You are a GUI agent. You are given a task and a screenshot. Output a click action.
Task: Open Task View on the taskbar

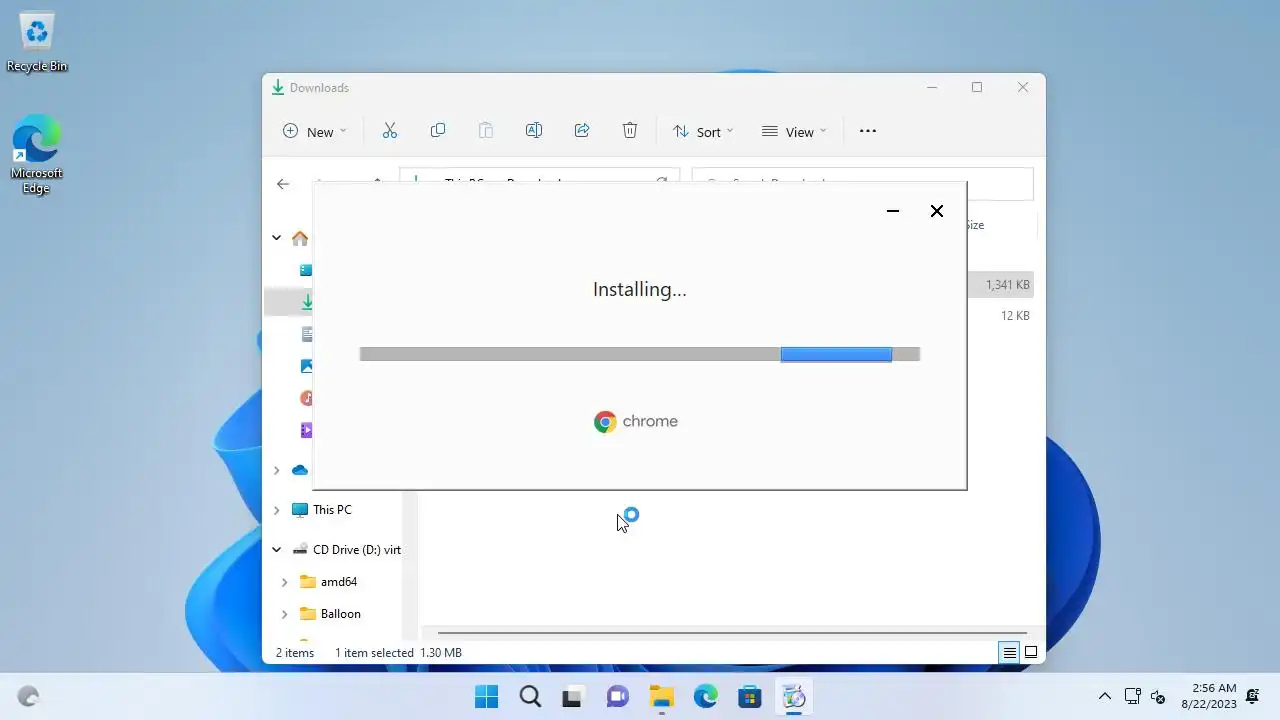pos(574,697)
